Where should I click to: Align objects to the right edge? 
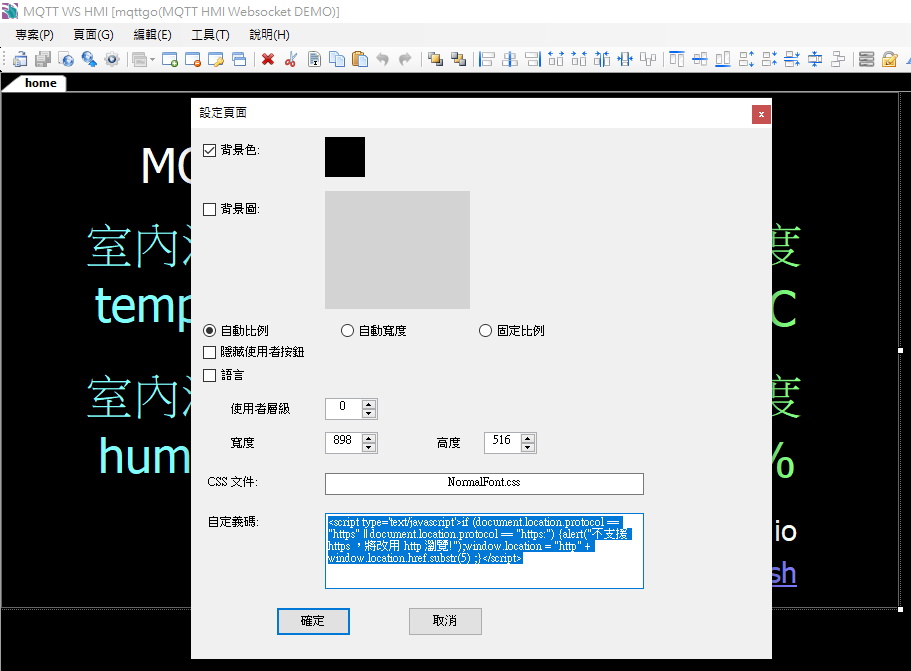pyautogui.click(x=533, y=59)
